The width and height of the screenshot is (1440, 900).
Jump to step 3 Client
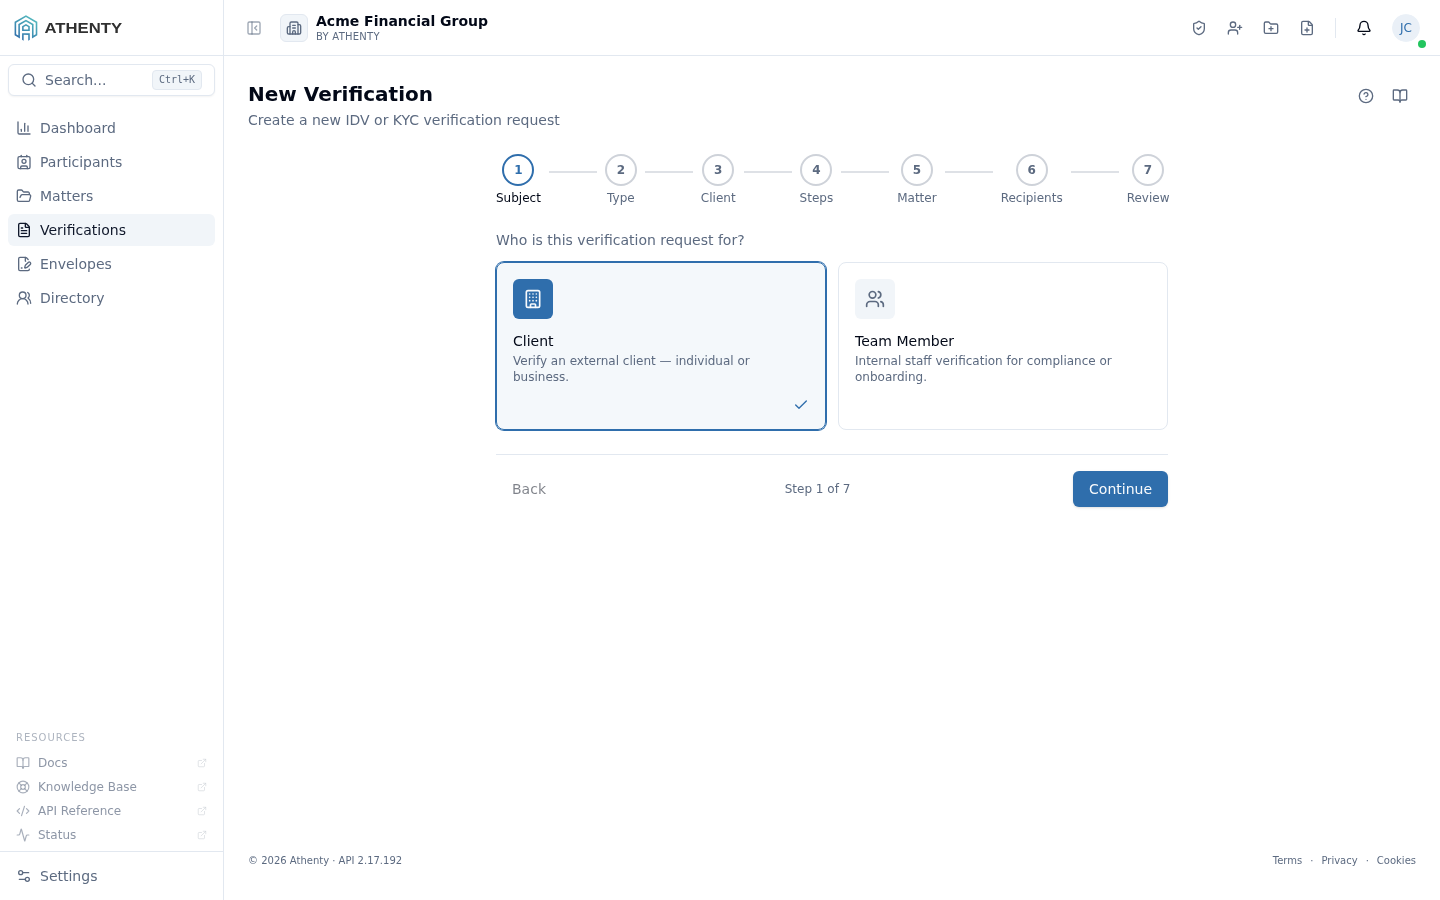tap(718, 180)
